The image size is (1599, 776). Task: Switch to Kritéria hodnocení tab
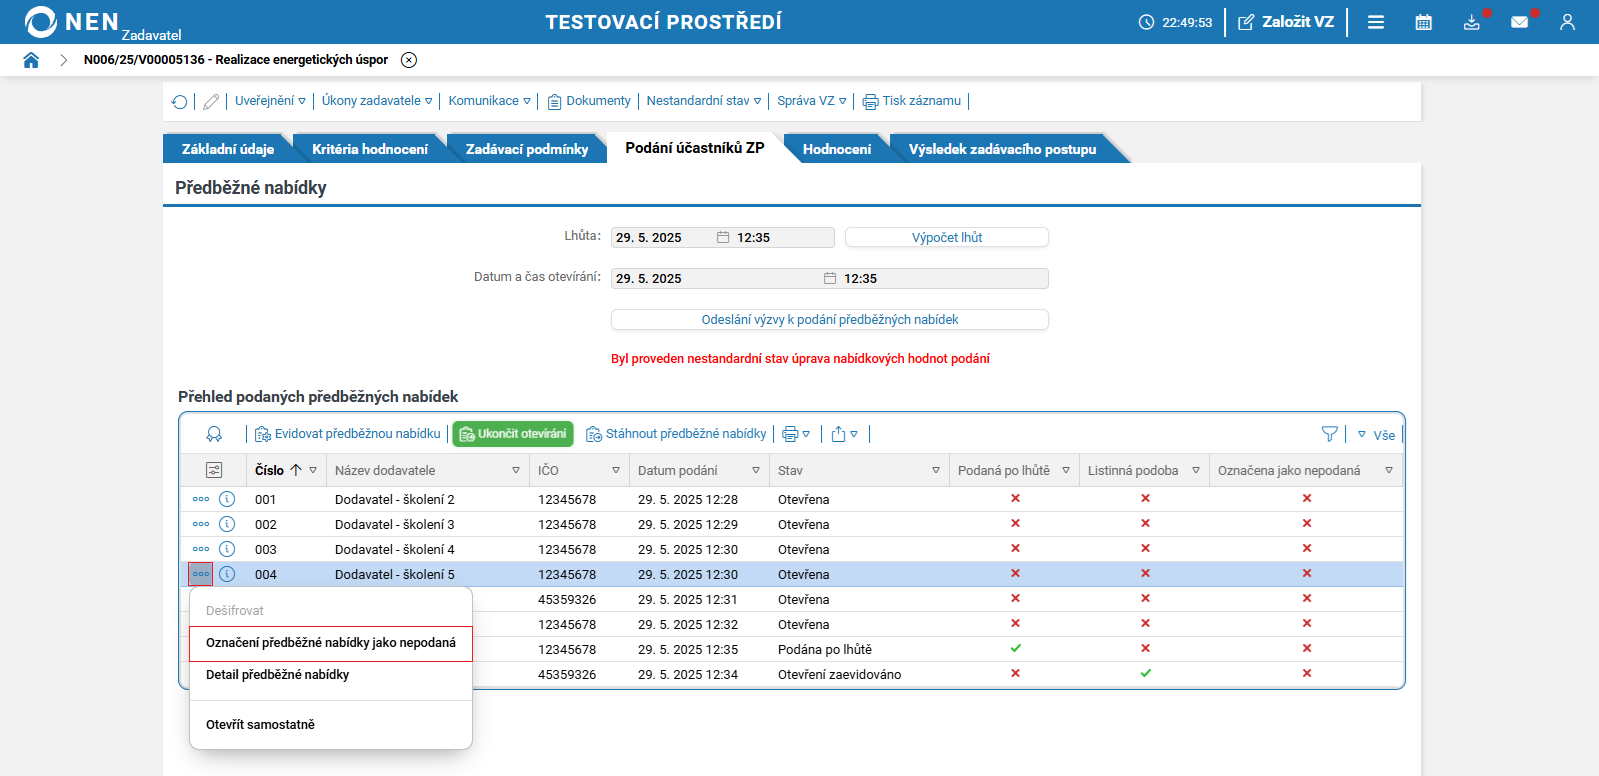[369, 149]
